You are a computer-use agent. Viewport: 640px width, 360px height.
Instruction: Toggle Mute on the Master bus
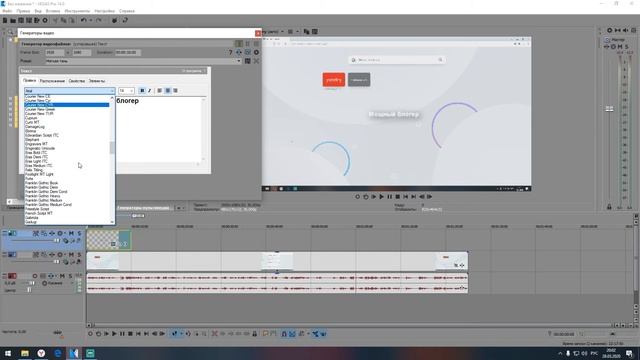click(x=620, y=47)
